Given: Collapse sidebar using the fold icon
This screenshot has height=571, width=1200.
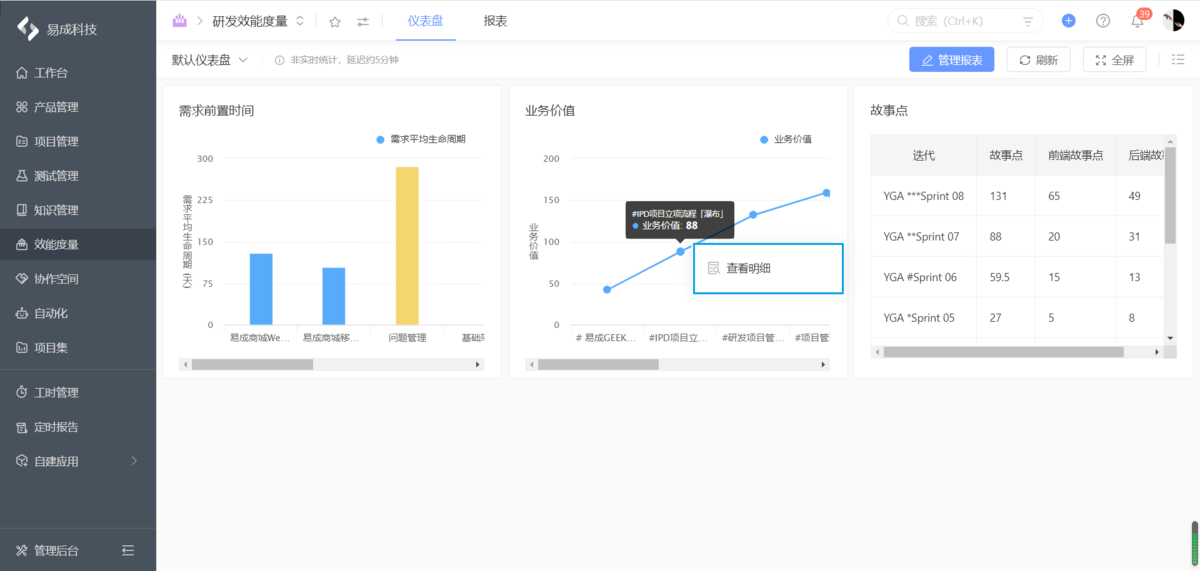Looking at the screenshot, I should coord(127,550).
